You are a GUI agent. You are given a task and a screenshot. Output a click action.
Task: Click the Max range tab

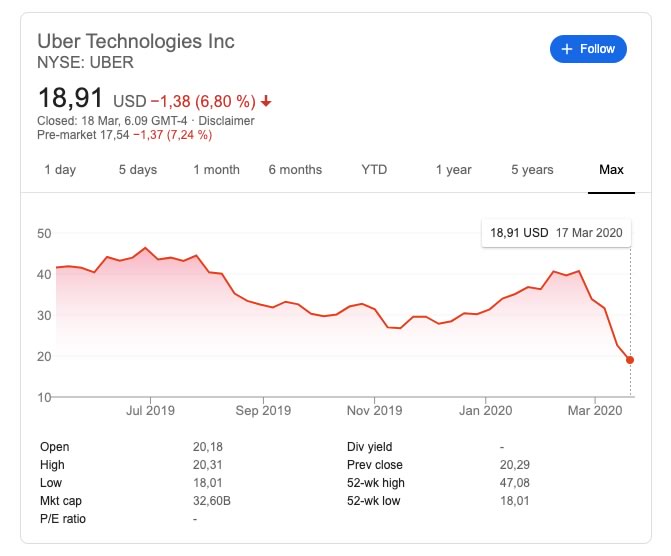[611, 170]
